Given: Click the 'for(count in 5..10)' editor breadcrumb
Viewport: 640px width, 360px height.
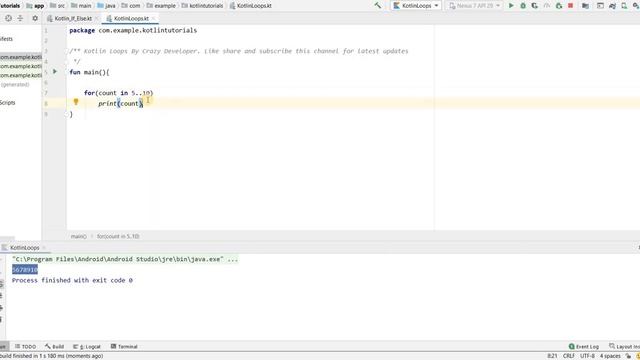Looking at the screenshot, I should (x=118, y=236).
